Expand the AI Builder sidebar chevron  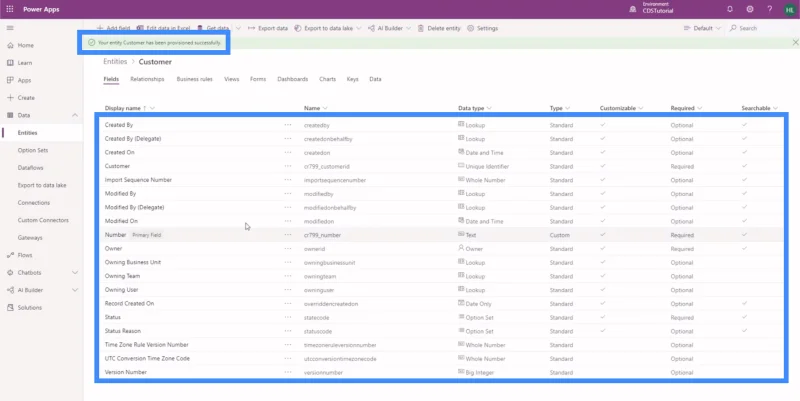74,290
